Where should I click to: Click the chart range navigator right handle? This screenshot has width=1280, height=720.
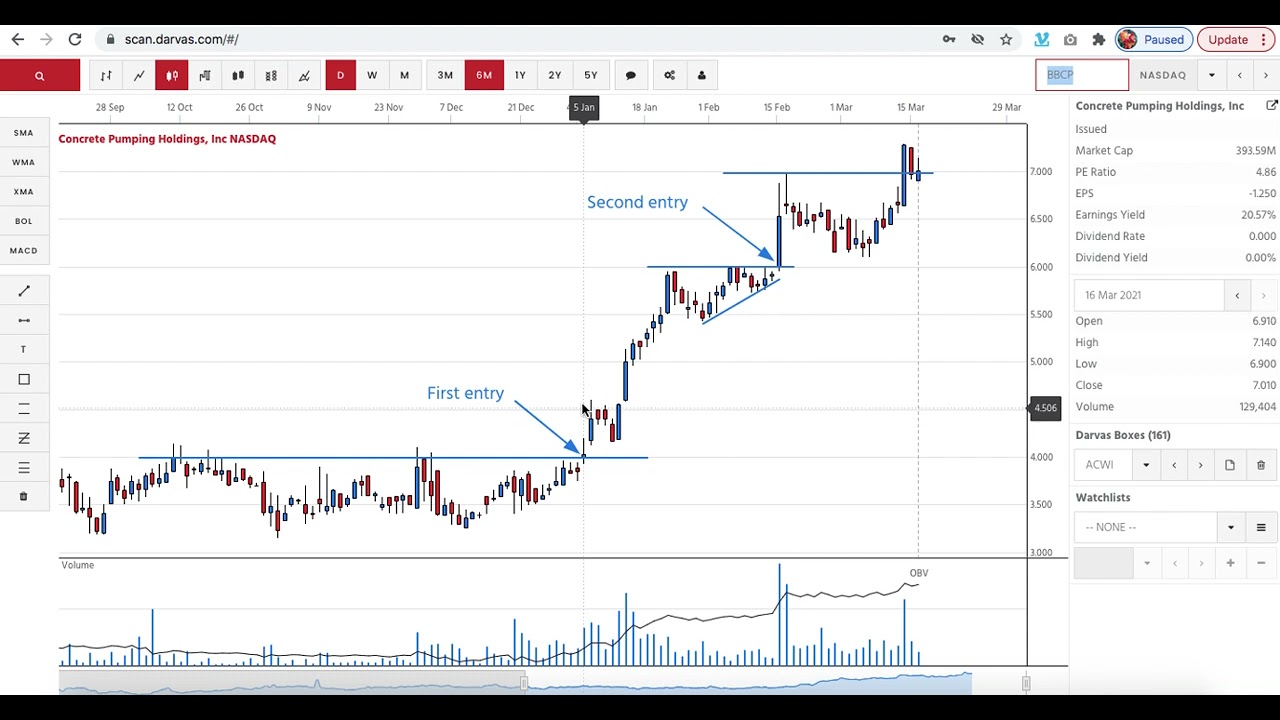point(1026,683)
